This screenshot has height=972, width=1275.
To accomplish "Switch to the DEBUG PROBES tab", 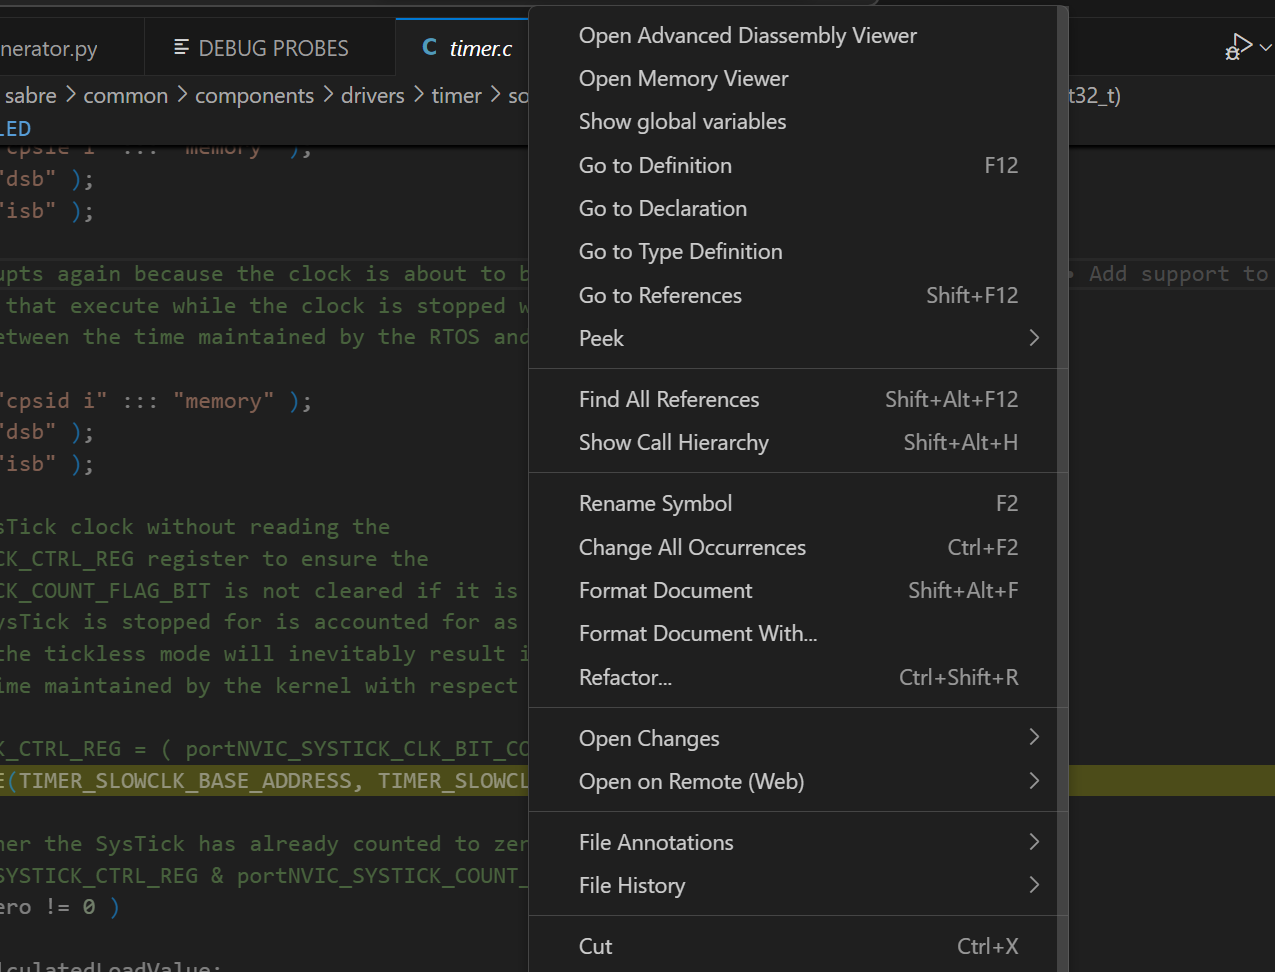I will pyautogui.click(x=270, y=47).
